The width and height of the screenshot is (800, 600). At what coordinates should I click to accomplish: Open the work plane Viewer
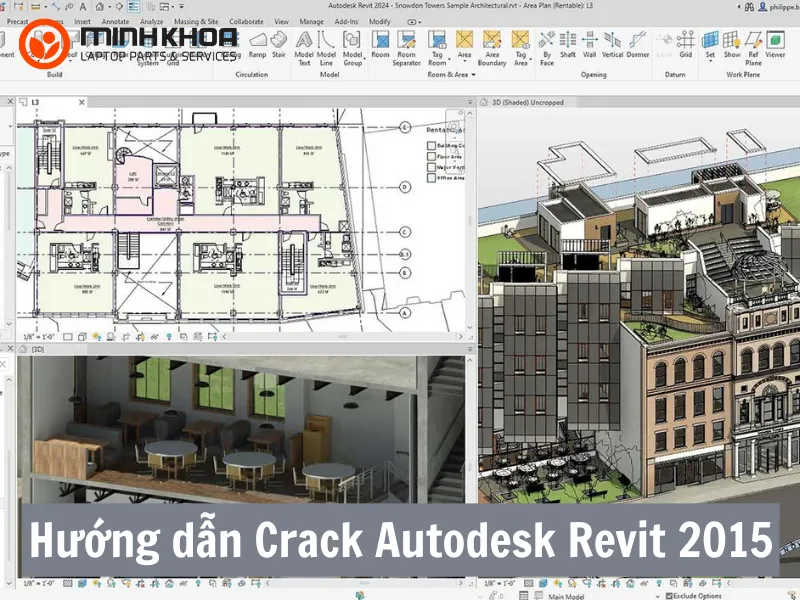pos(775,45)
